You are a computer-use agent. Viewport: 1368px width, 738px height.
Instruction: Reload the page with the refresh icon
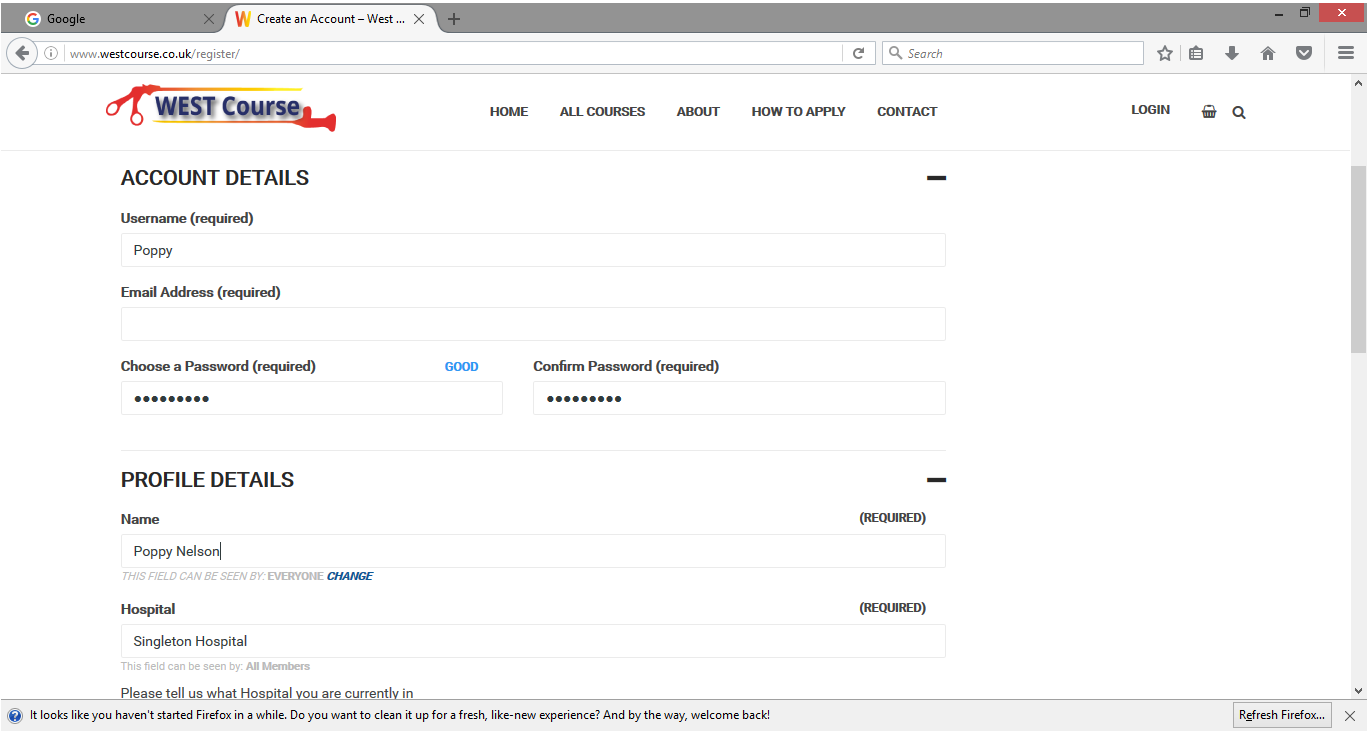858,54
